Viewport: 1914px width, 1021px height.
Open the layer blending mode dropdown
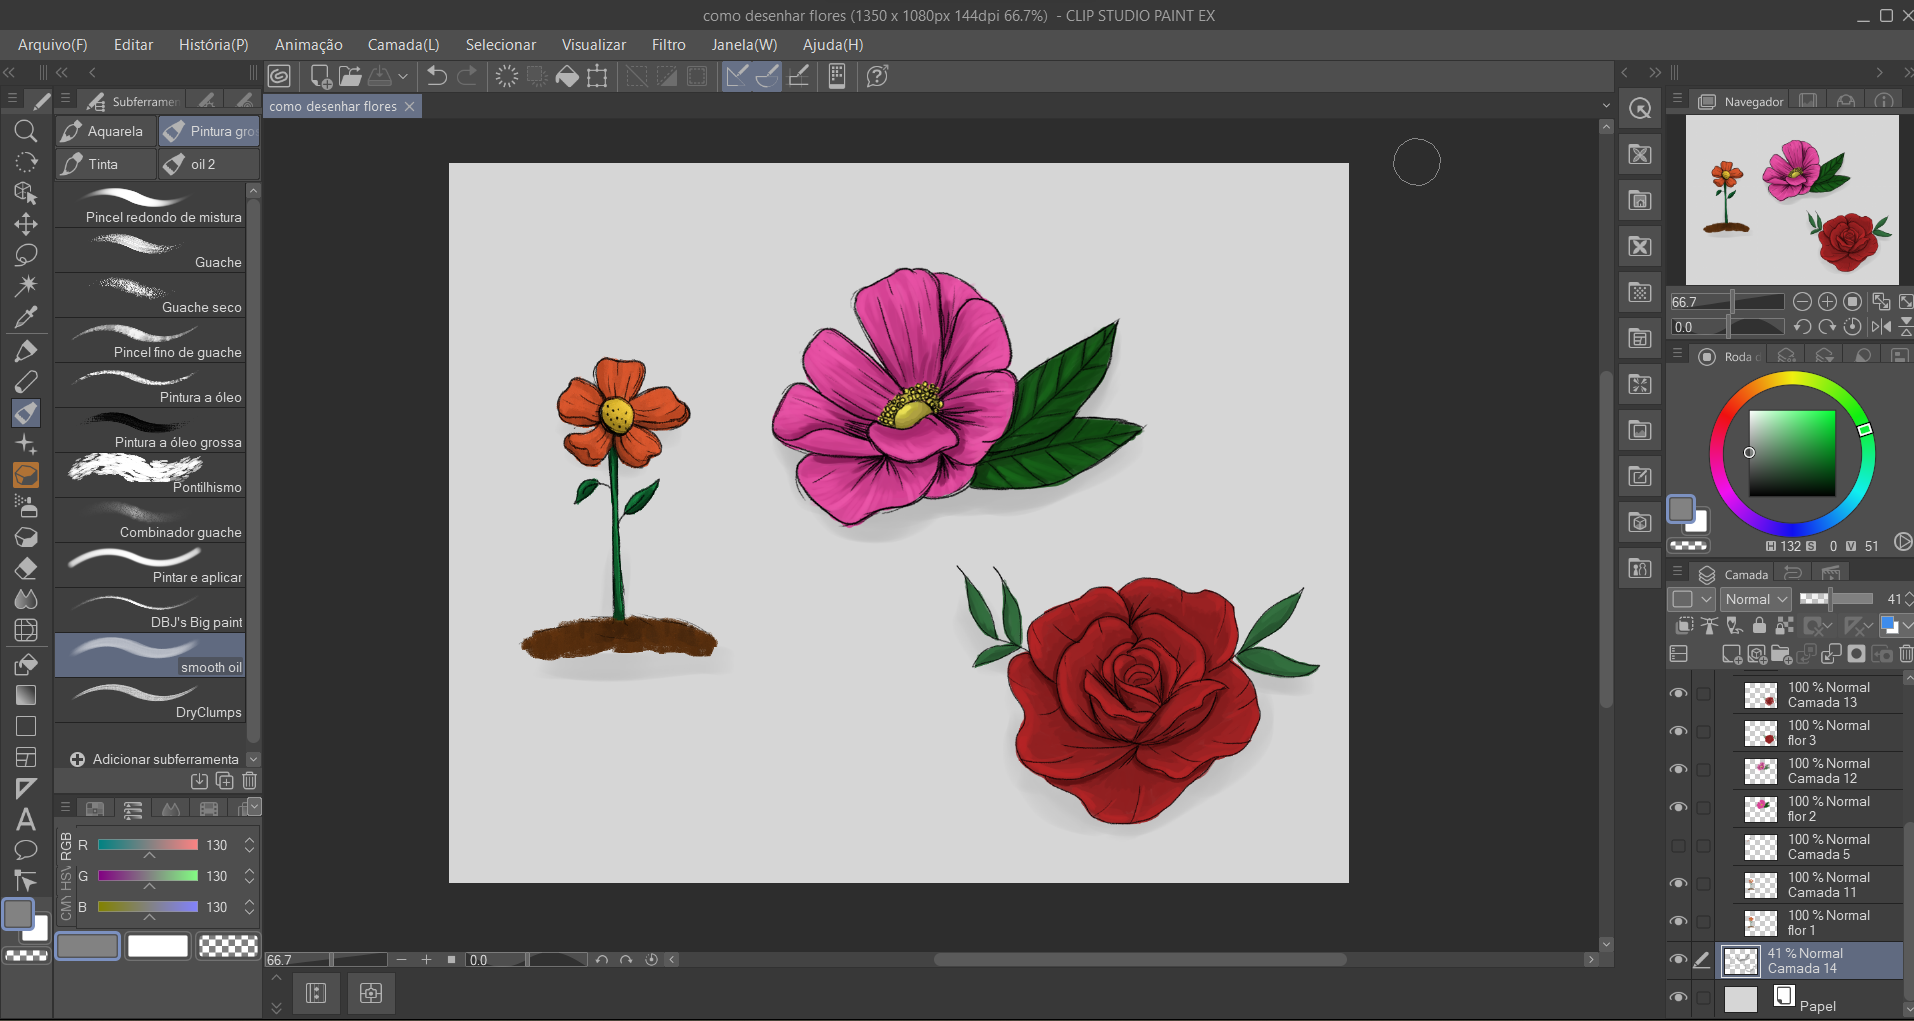(x=1755, y=599)
